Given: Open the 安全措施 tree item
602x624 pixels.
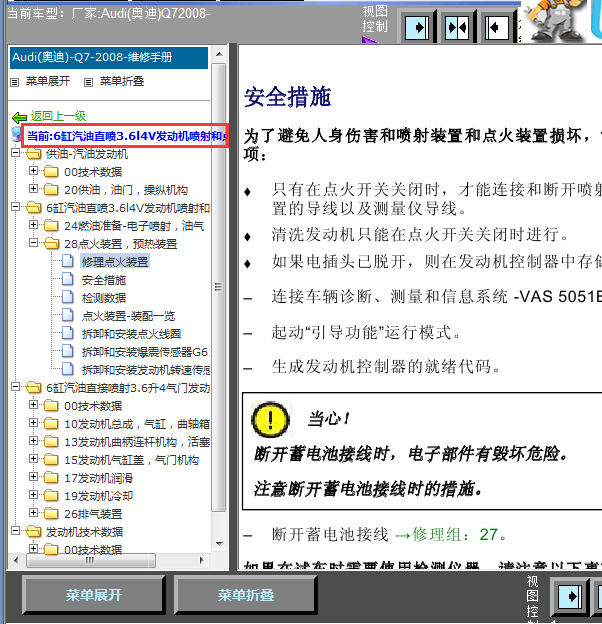Looking at the screenshot, I should coord(104,280).
